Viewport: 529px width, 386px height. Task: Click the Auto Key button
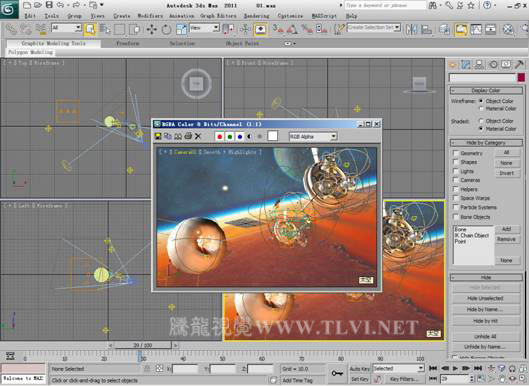click(x=360, y=368)
